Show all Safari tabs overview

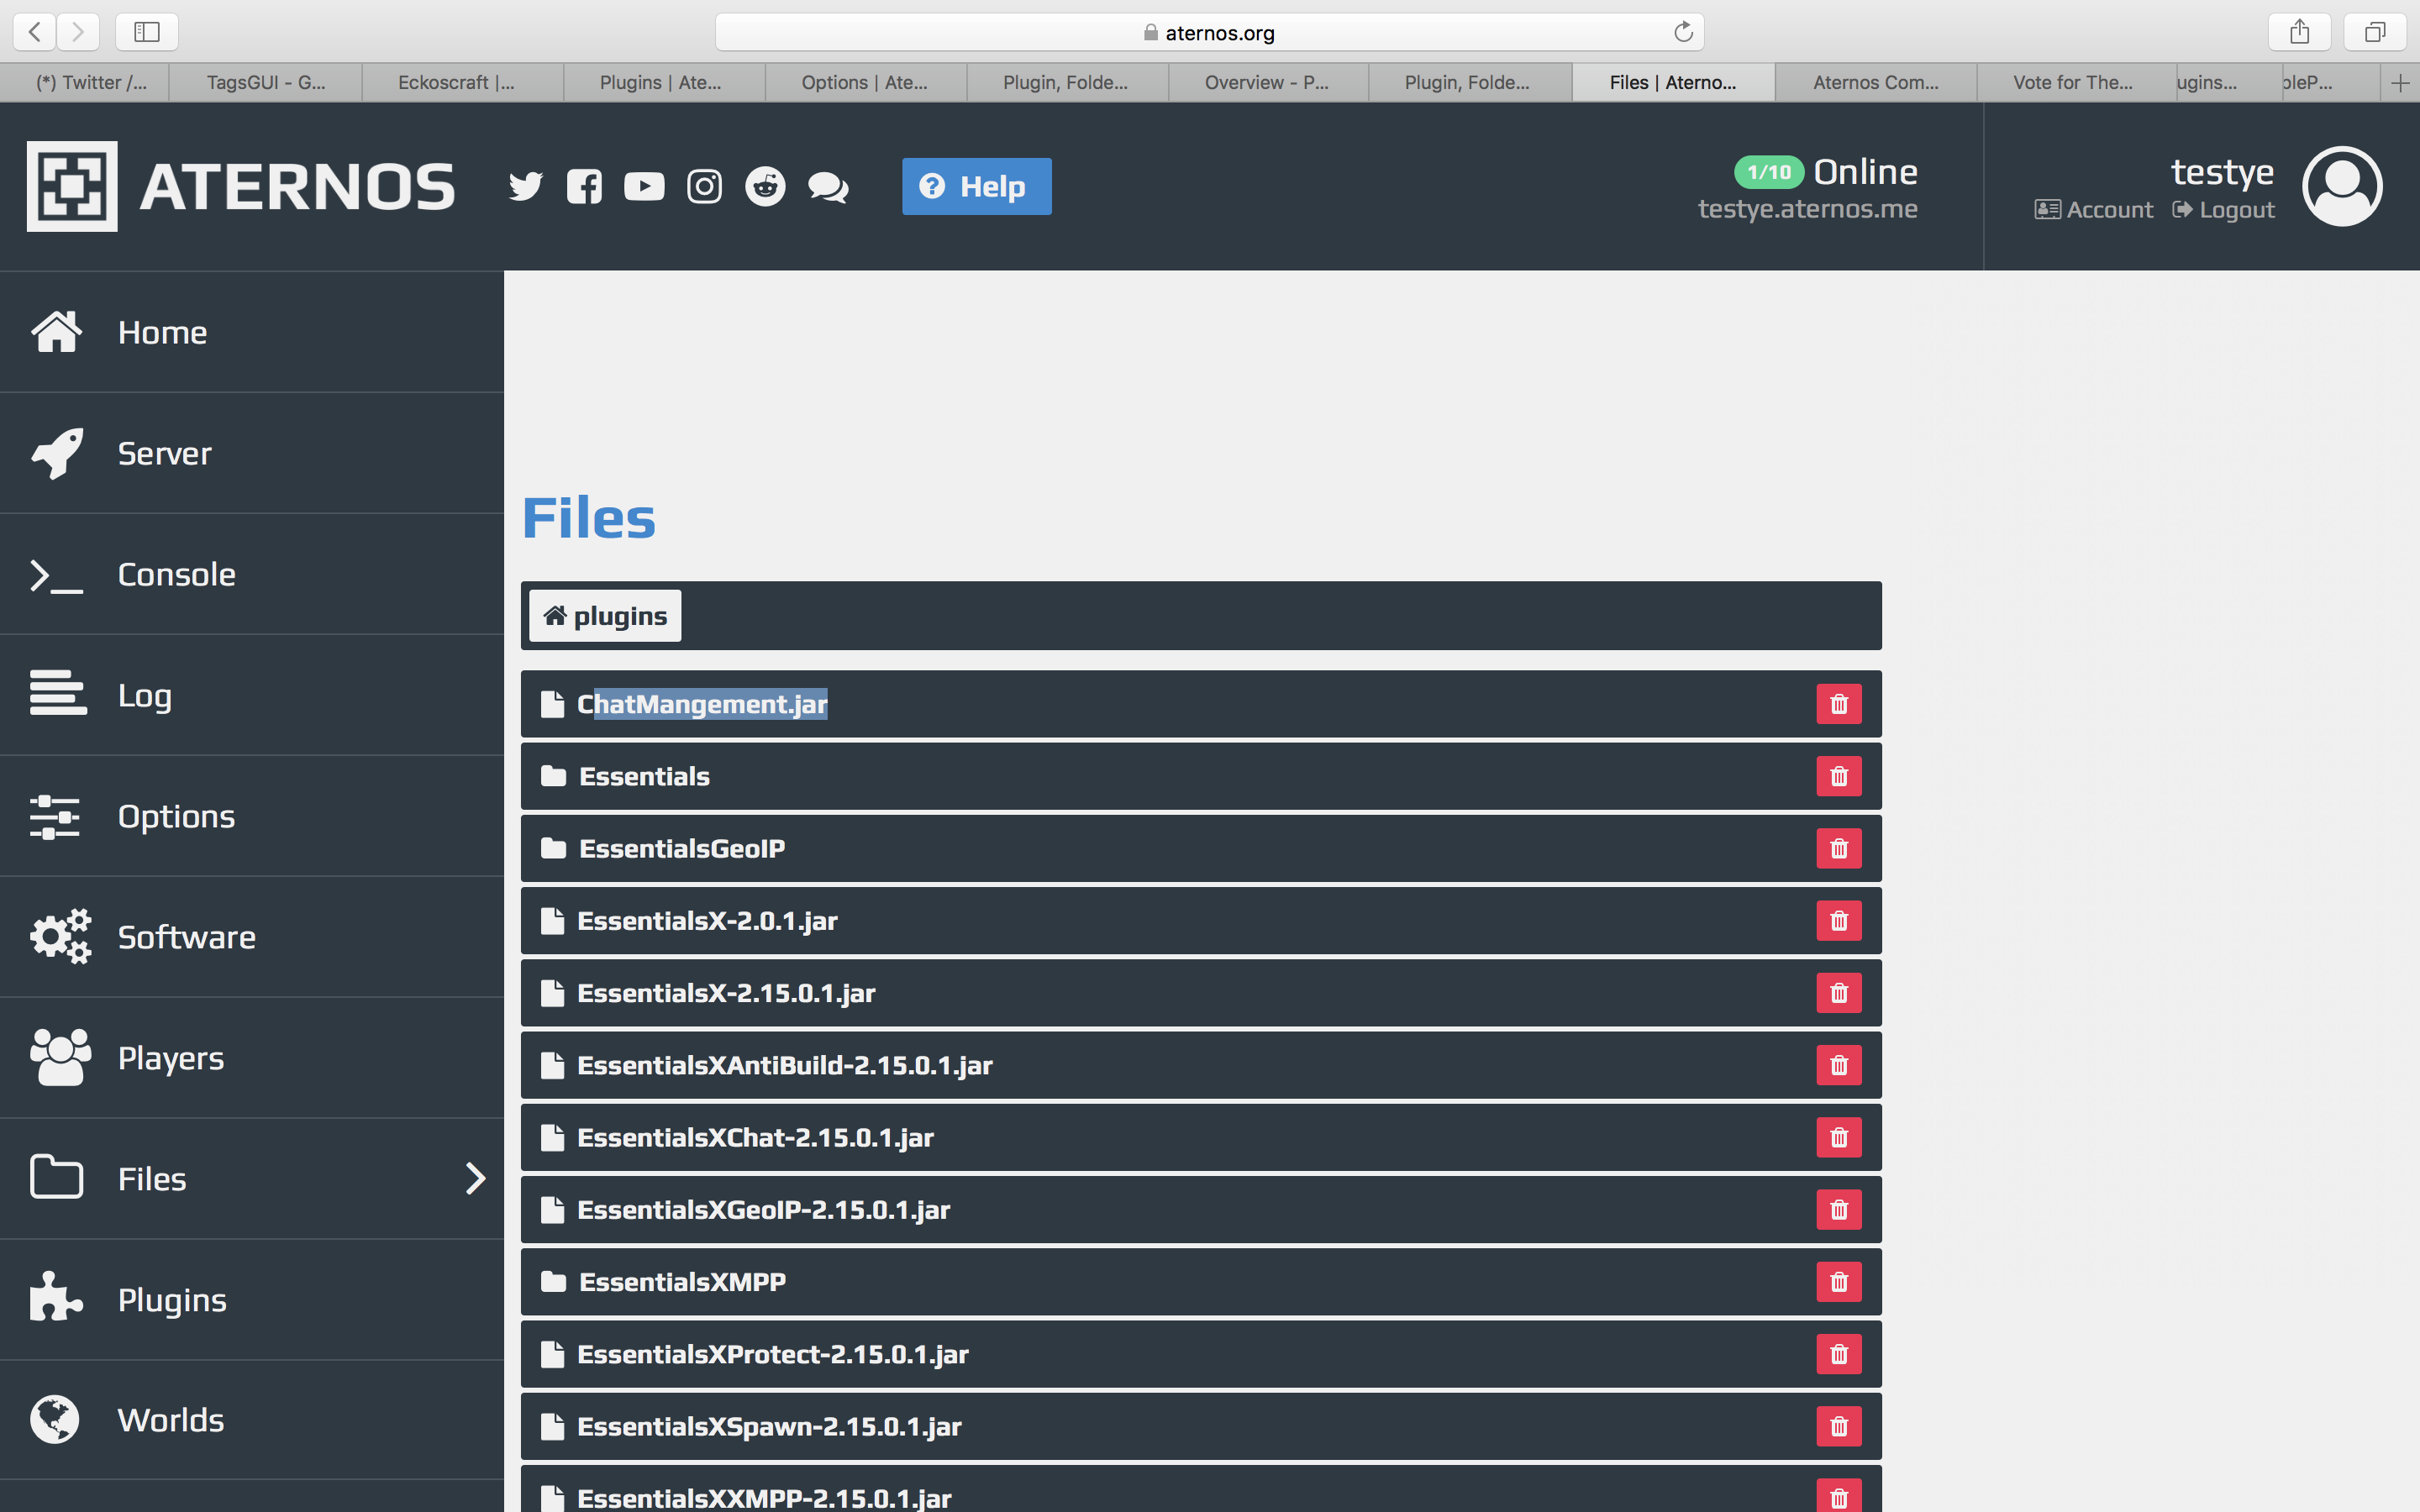2375,32
